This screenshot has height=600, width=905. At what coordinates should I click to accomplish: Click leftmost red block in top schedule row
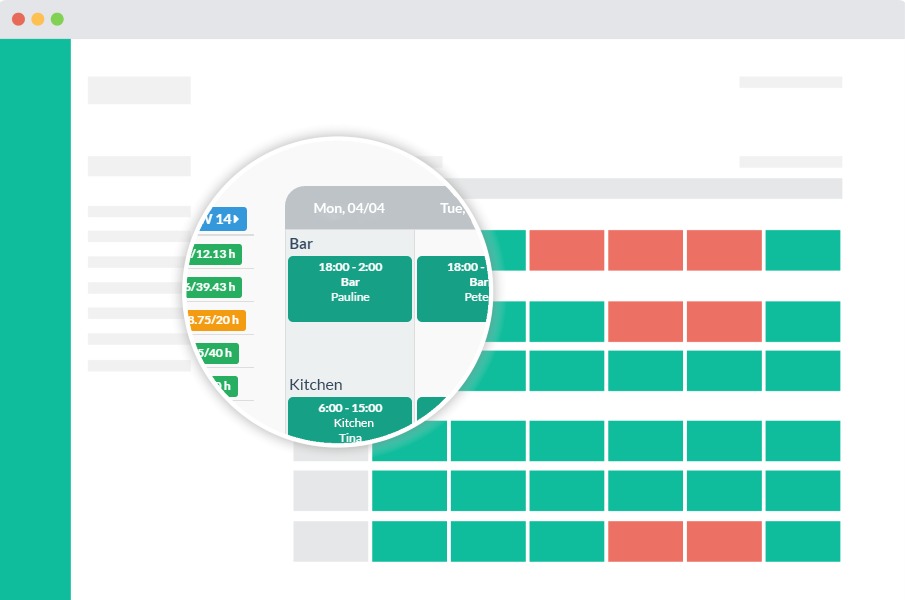point(566,250)
